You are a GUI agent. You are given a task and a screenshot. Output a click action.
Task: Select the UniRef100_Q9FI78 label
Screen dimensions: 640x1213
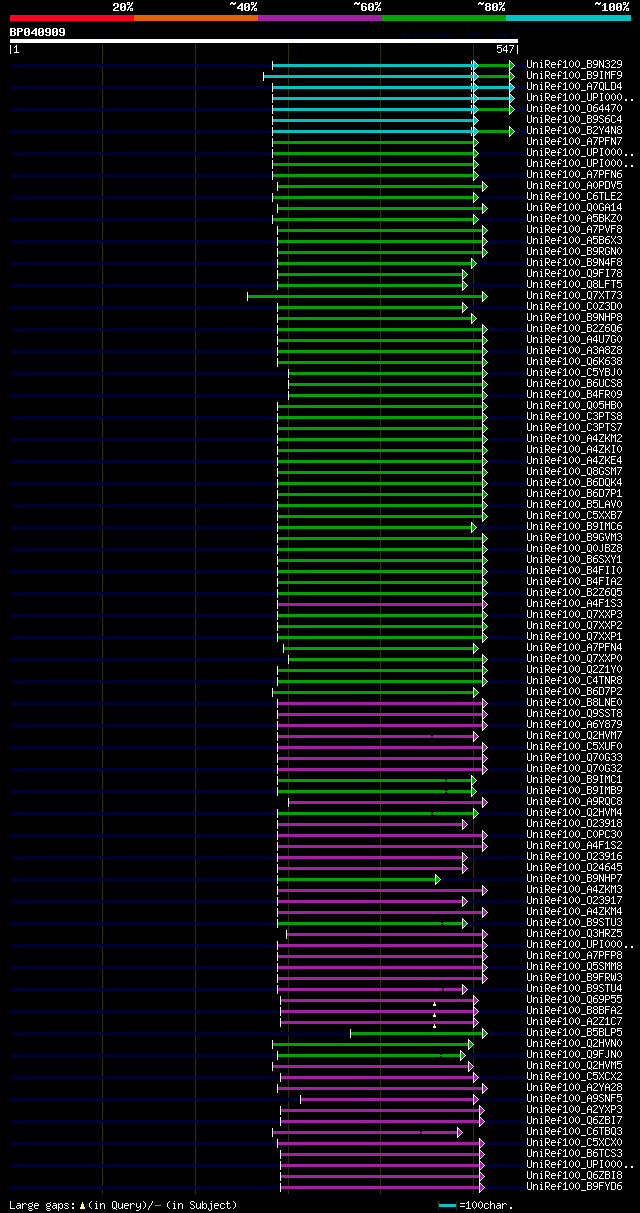click(x=574, y=274)
